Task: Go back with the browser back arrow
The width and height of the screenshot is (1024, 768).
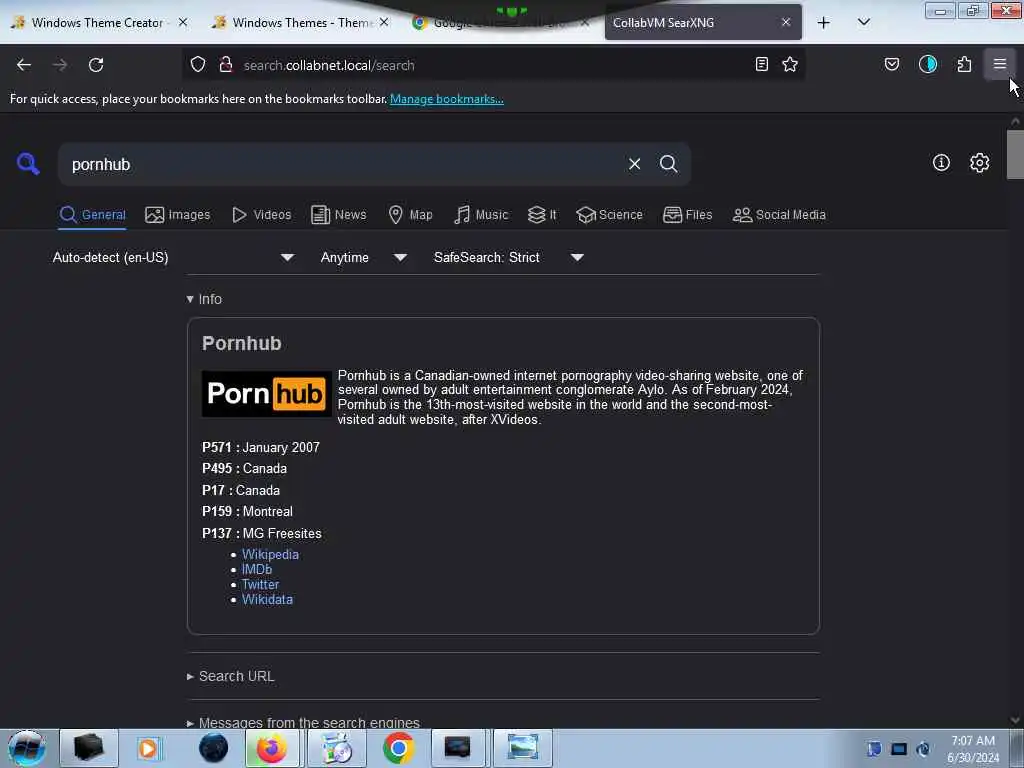Action: point(24,65)
